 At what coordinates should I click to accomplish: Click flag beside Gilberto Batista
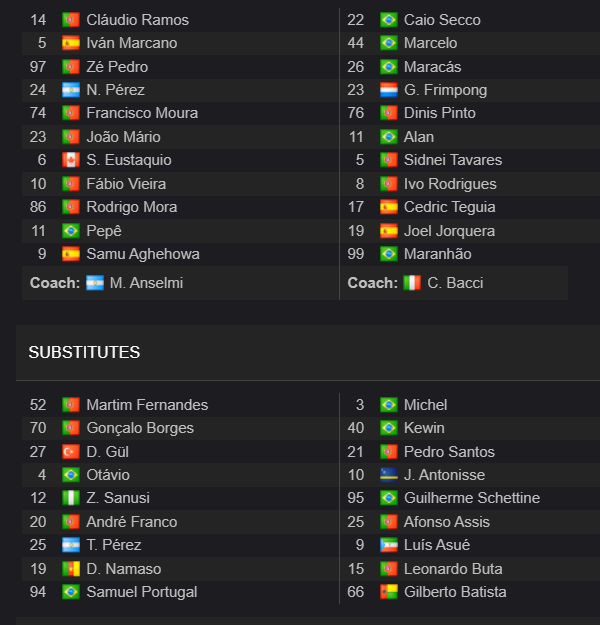[388, 592]
